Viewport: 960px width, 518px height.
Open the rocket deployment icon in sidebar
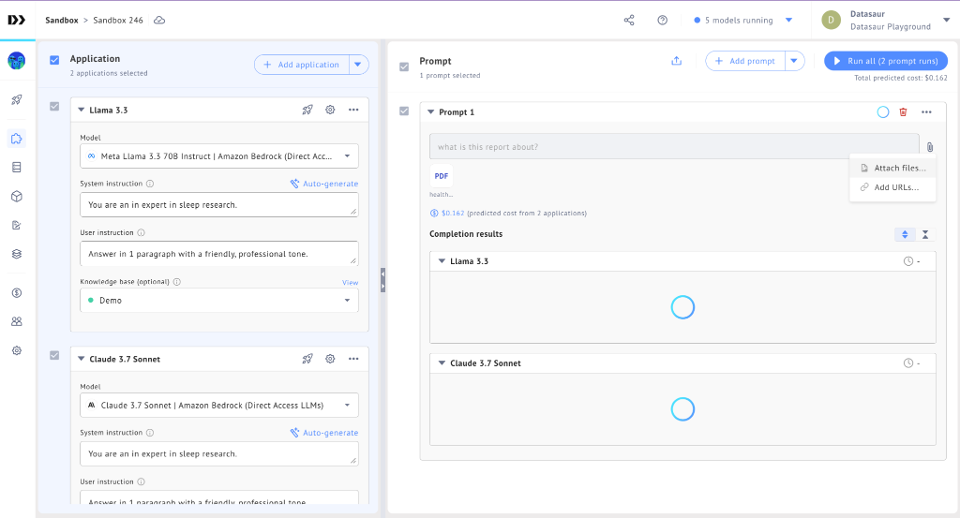tap(17, 100)
